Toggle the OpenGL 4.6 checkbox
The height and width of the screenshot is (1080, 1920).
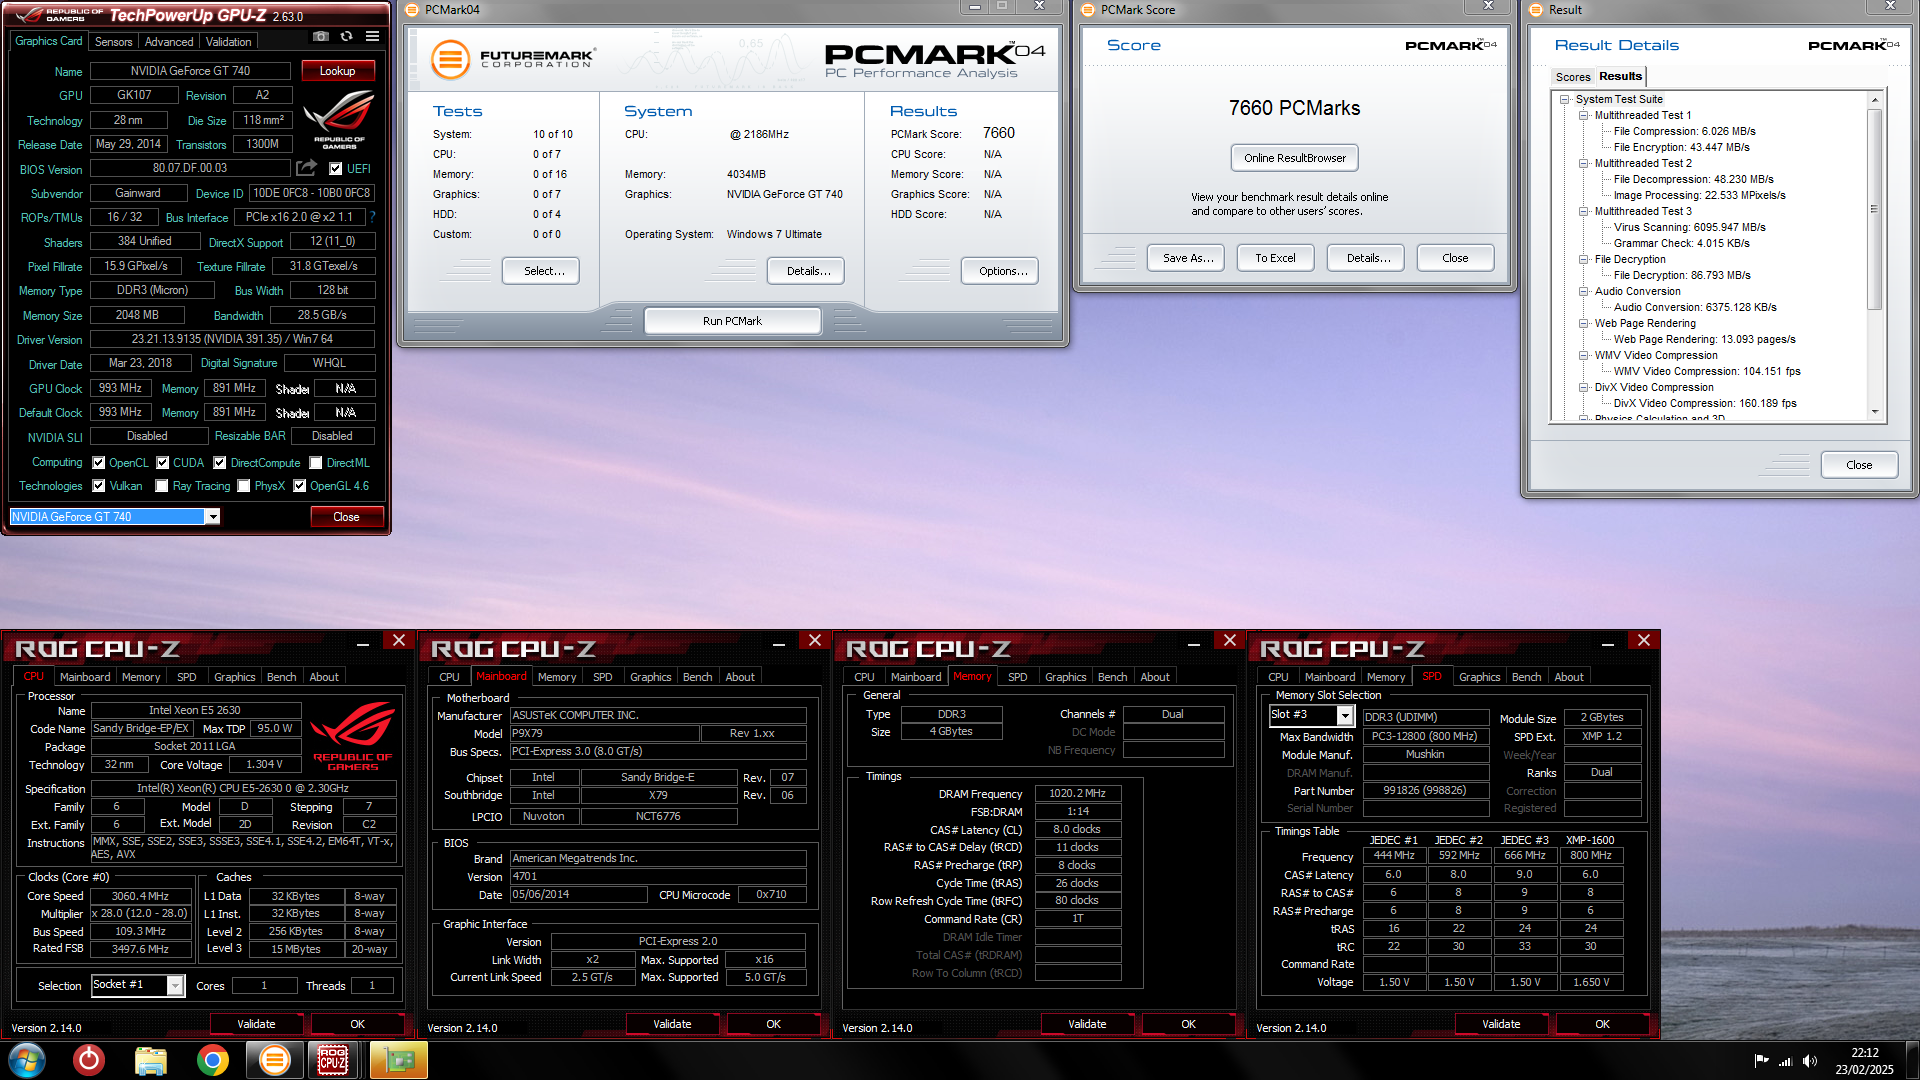click(299, 486)
